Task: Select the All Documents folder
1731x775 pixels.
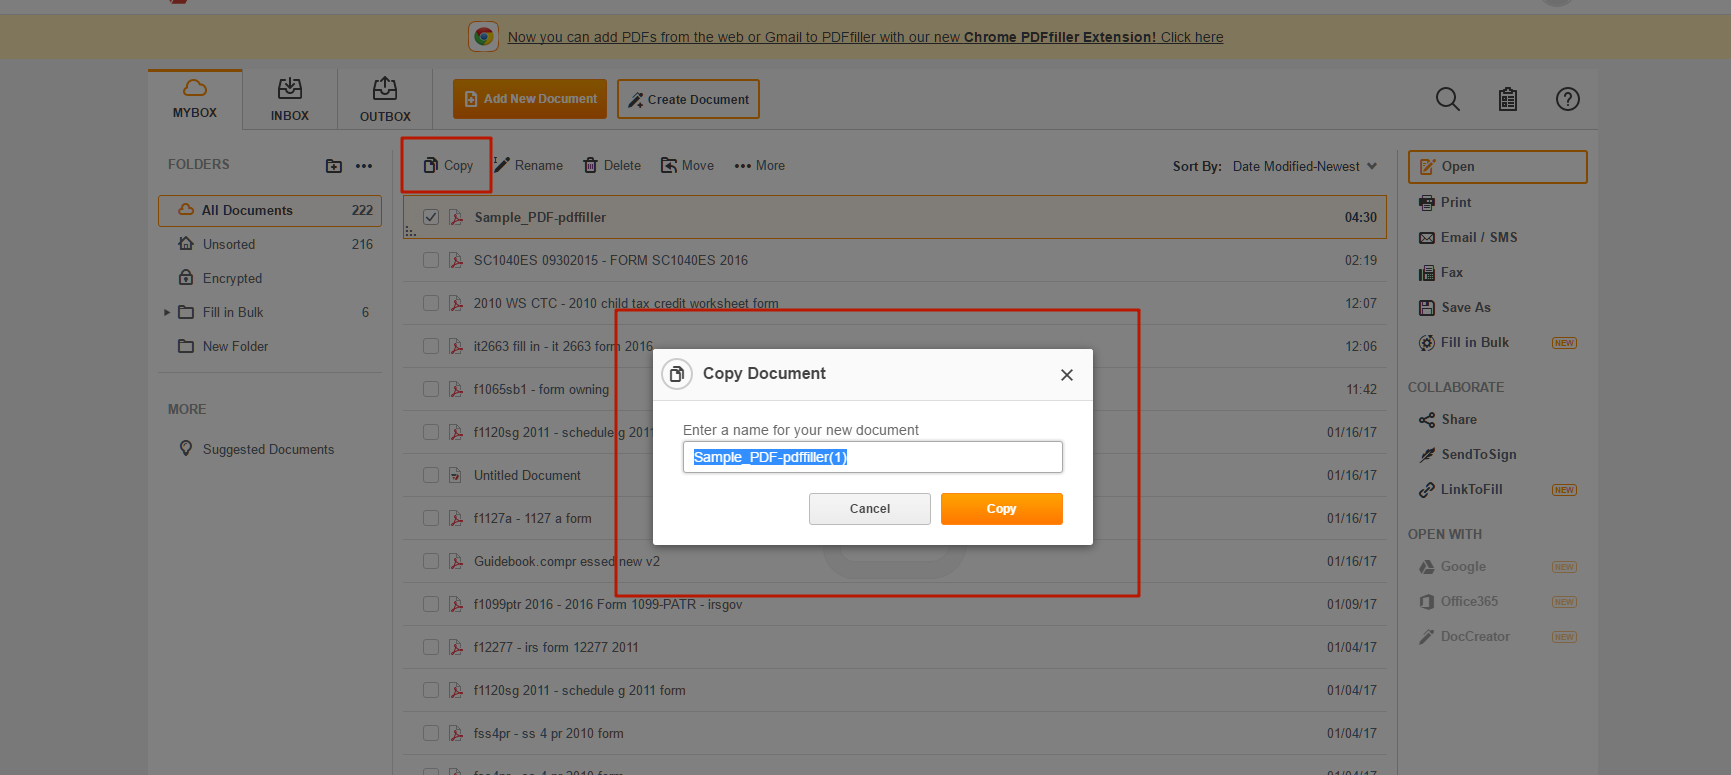Action: point(270,210)
